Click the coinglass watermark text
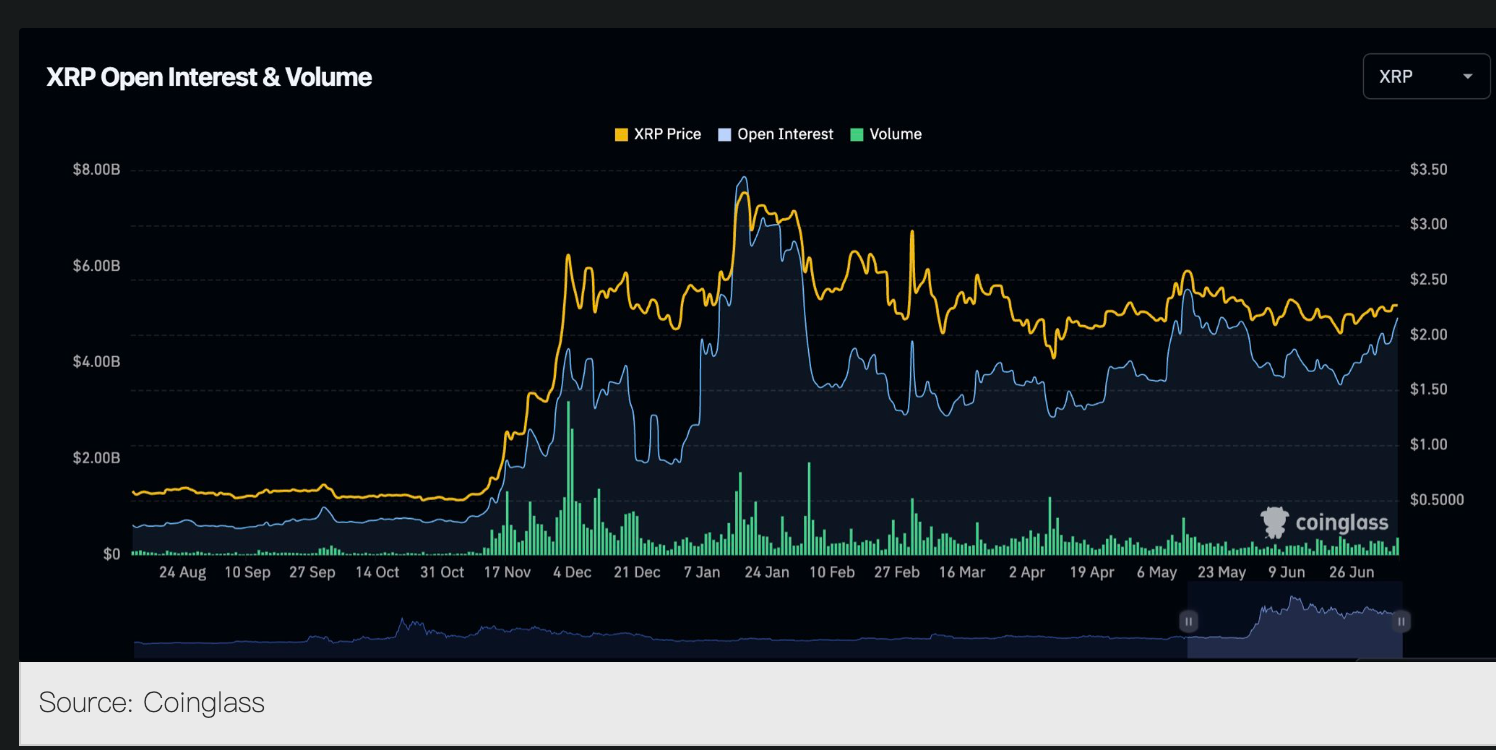 [1341, 522]
